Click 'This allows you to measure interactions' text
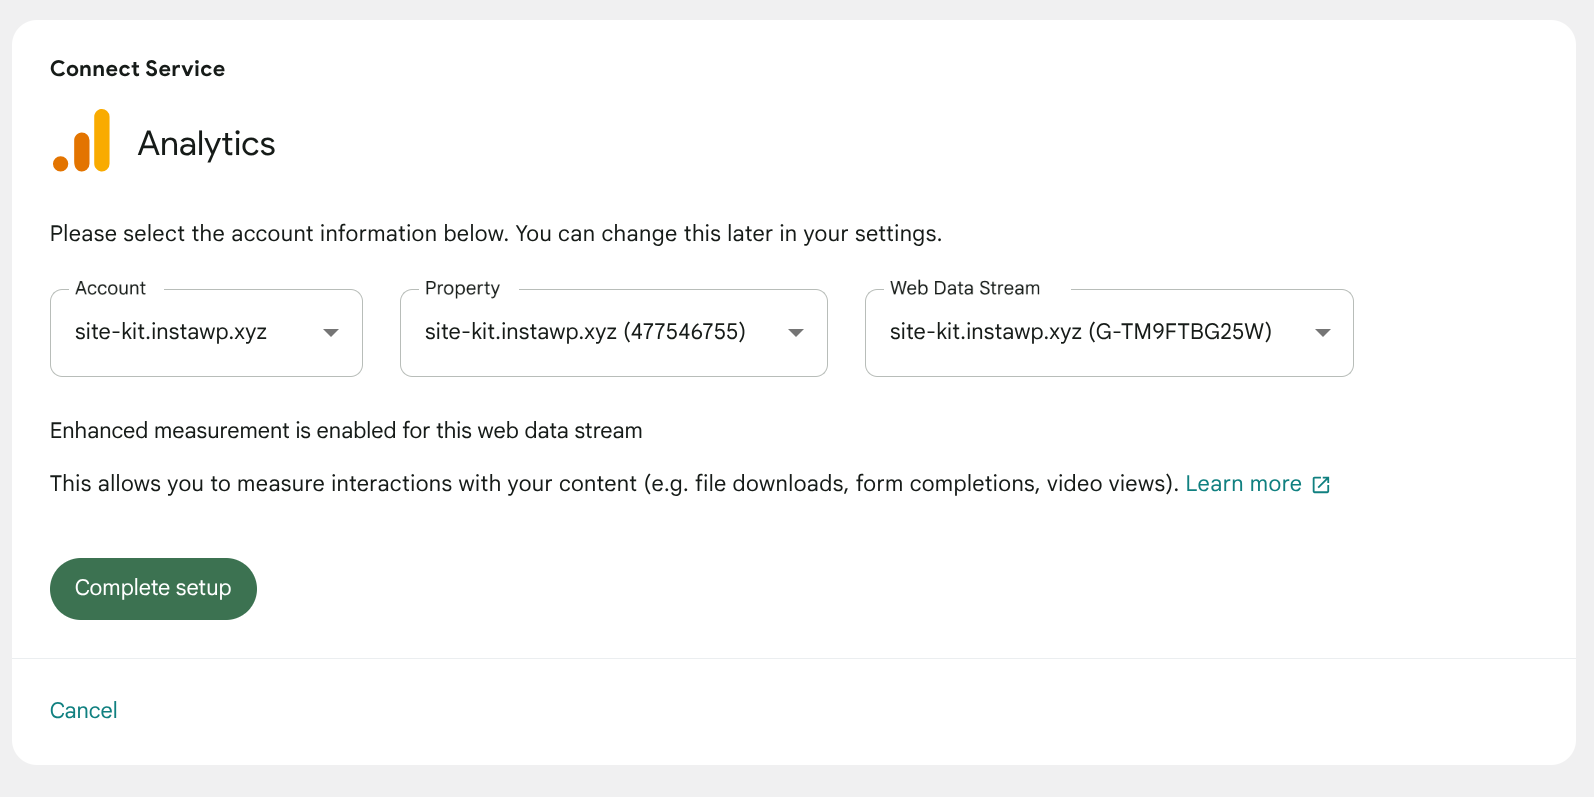Image resolution: width=1594 pixels, height=797 pixels. click(x=614, y=484)
